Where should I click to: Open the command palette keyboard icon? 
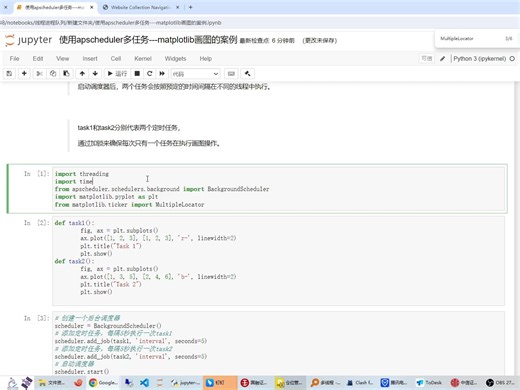point(231,74)
